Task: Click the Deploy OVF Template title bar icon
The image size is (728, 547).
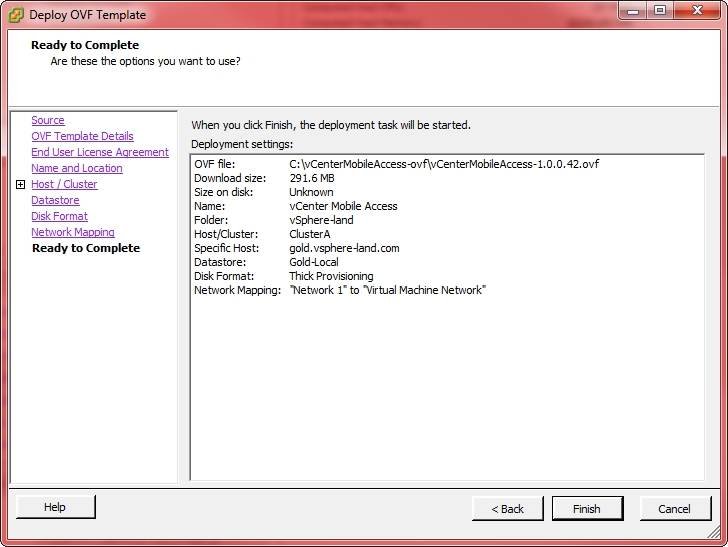Action: [x=16, y=14]
